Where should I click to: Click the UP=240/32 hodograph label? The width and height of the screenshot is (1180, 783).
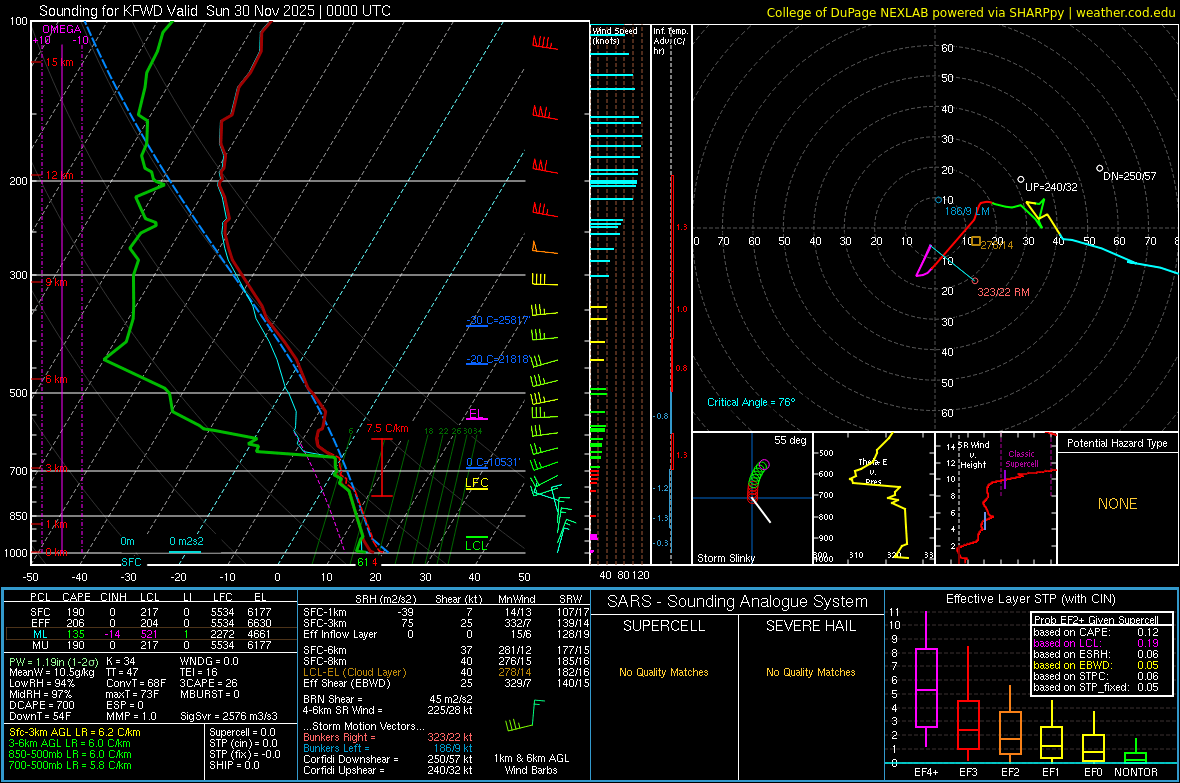point(1051,187)
